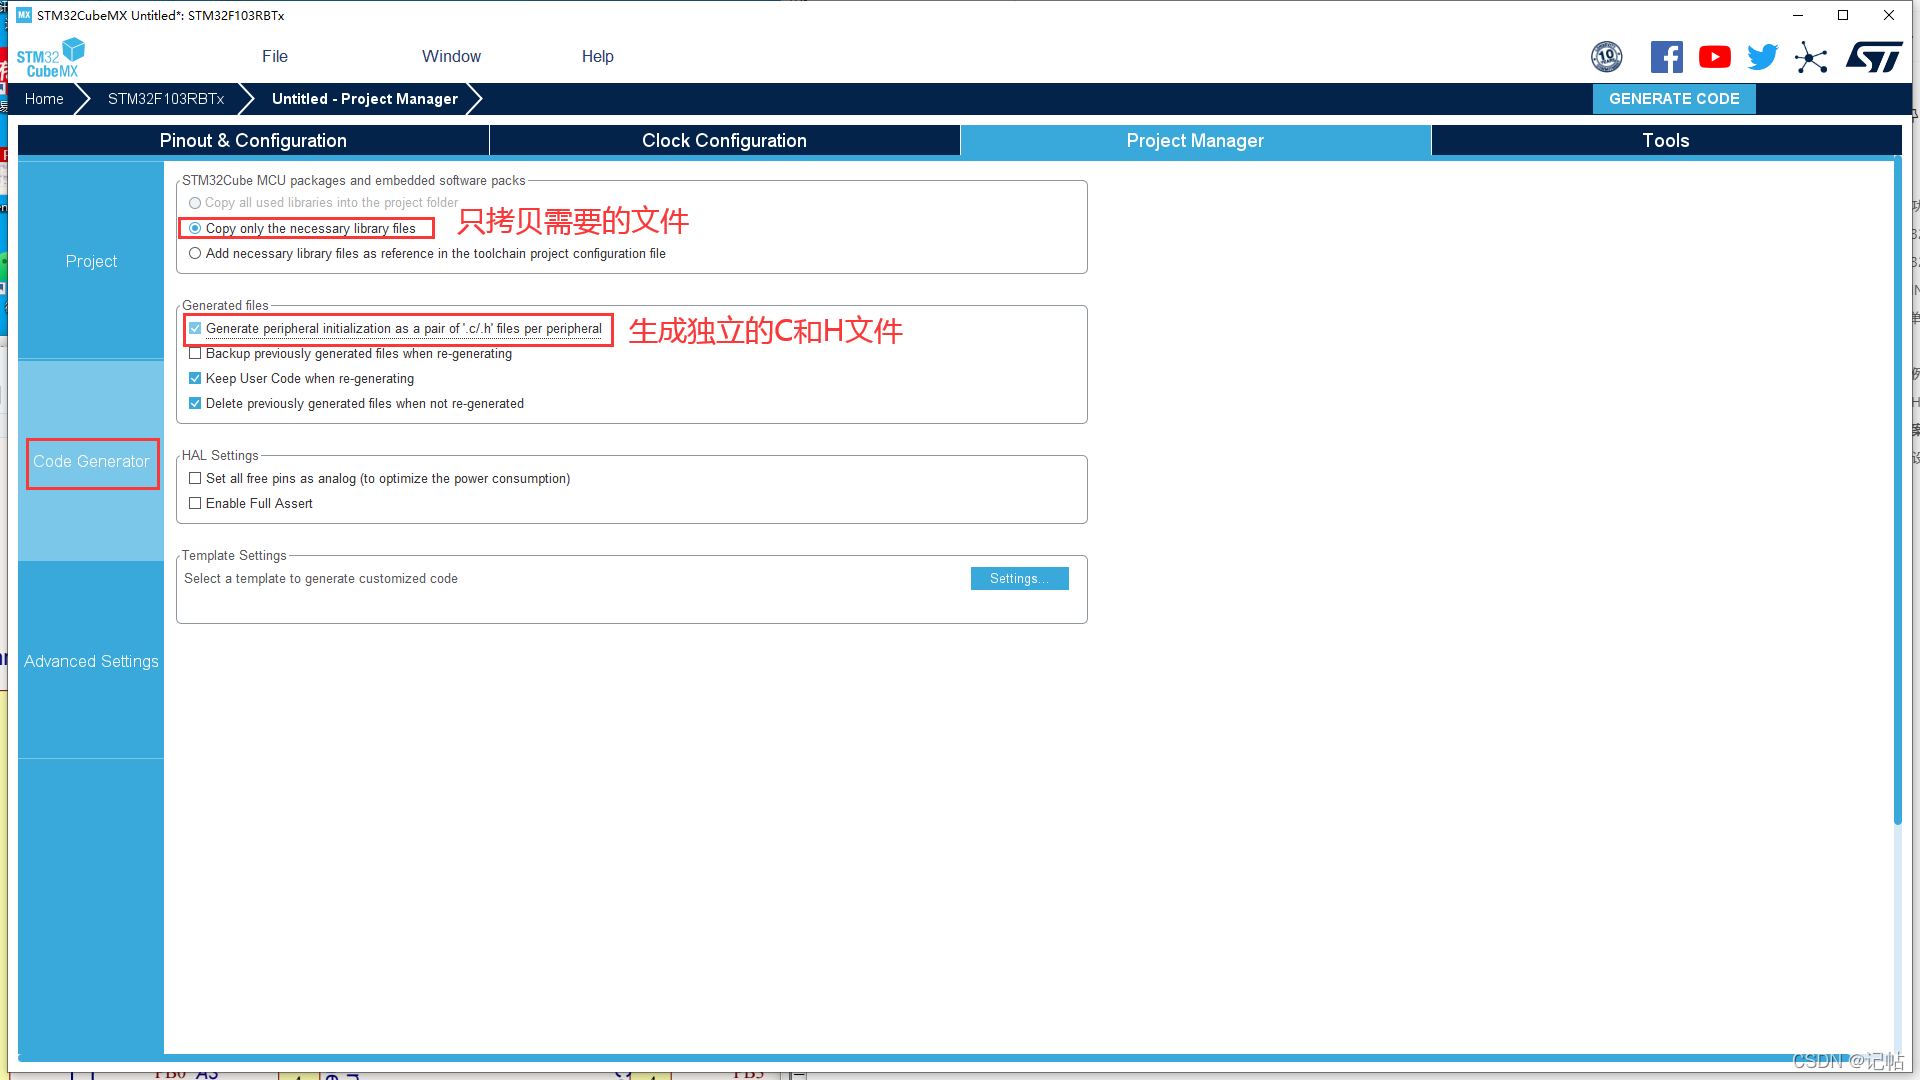Click the Home breadcrumb icon
1920x1080 pixels.
(43, 99)
